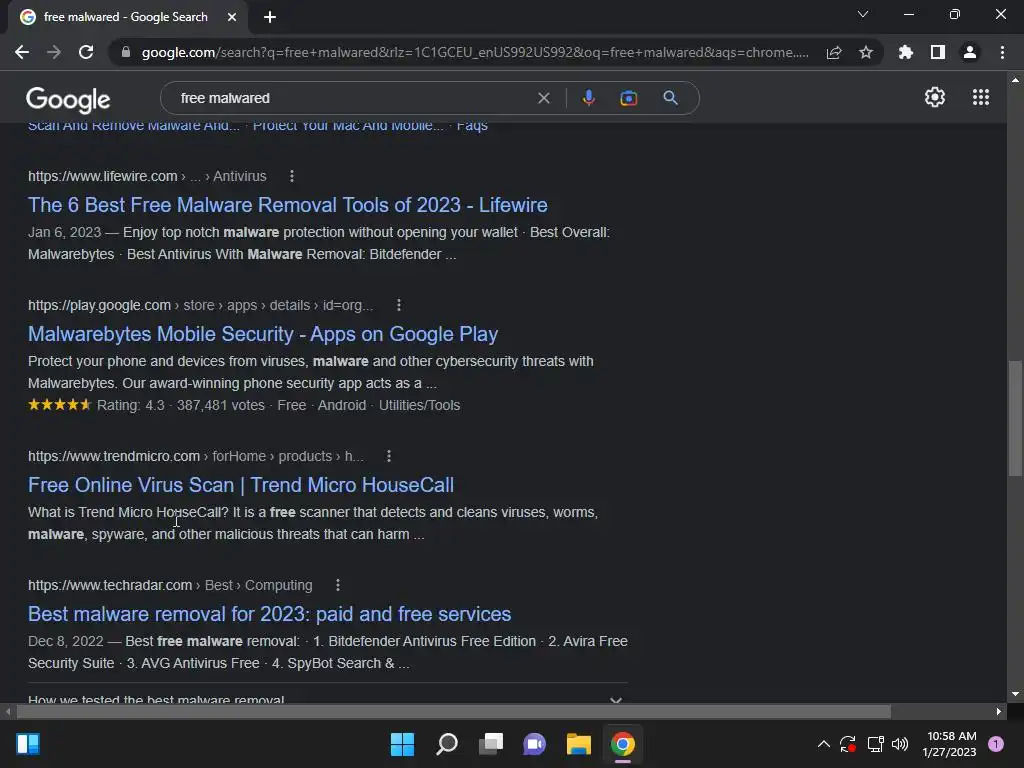The width and height of the screenshot is (1024, 768).
Task: View site information via lock icon
Action: pyautogui.click(x=126, y=52)
